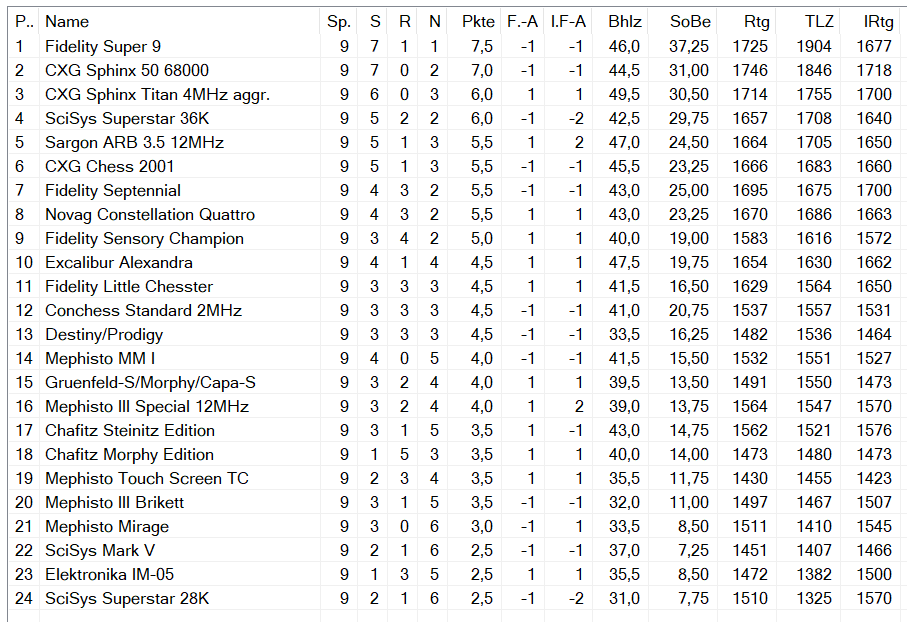907x622 pixels.
Task: Sort by the SoBe column header
Action: click(689, 21)
